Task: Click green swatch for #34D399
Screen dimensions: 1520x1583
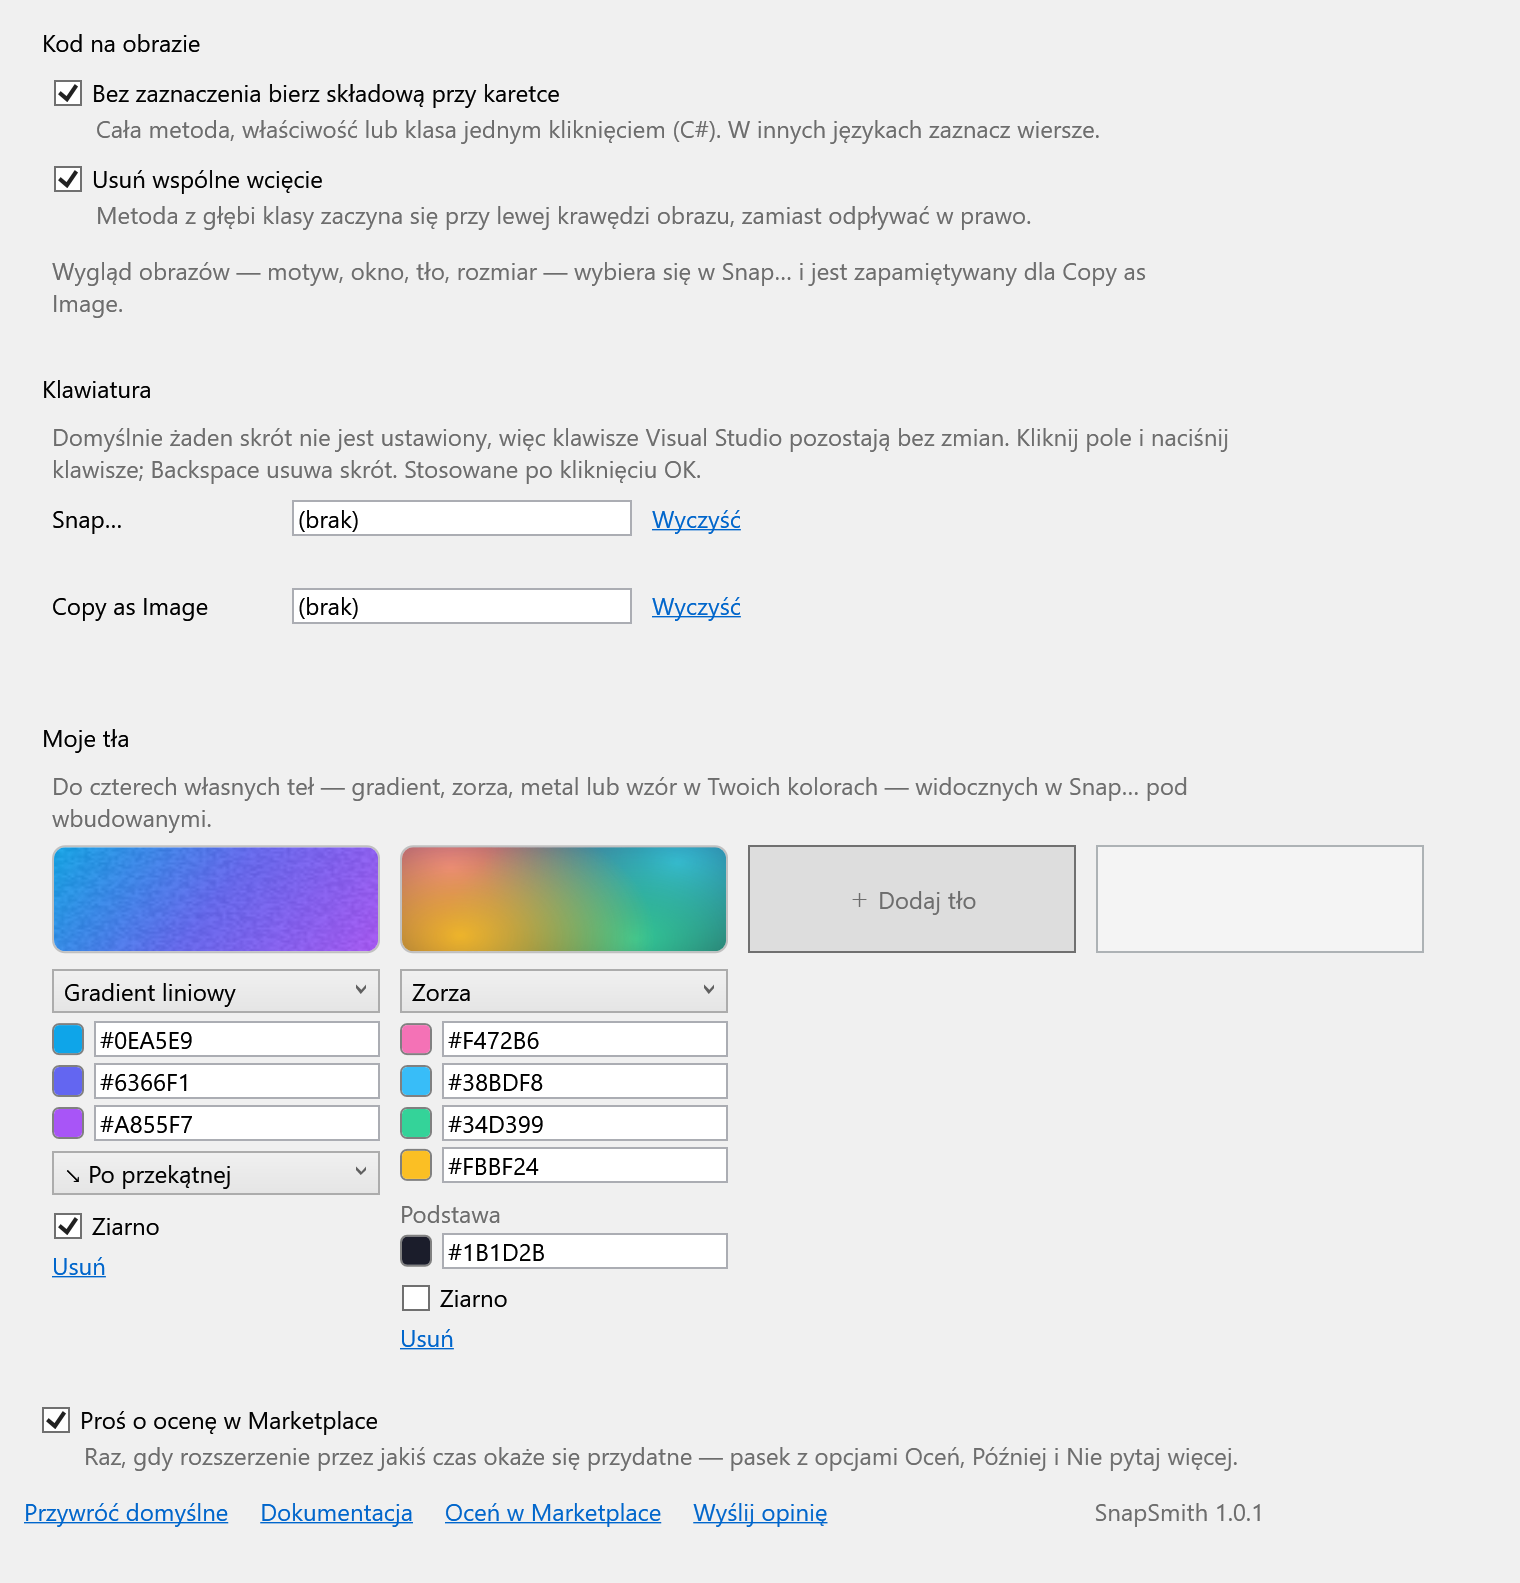Action: pyautogui.click(x=416, y=1123)
